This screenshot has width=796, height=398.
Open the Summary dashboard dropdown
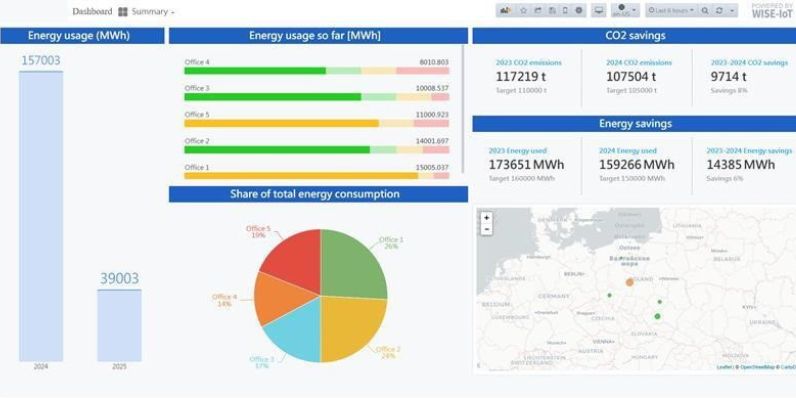point(147,11)
